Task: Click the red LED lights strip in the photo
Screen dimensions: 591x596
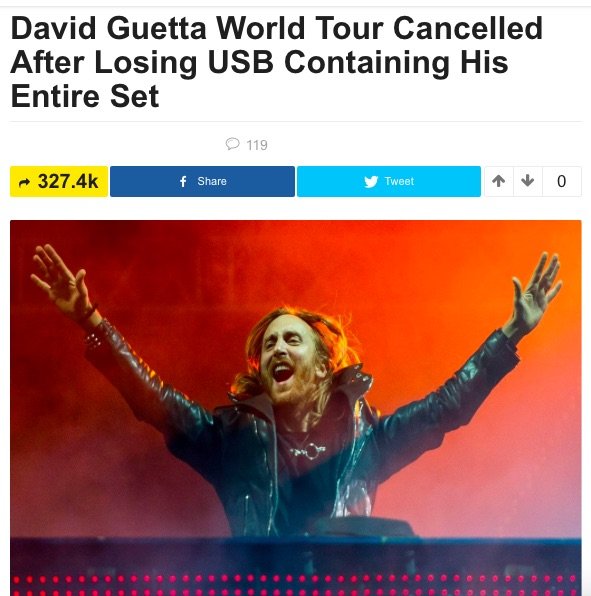Action: click(296, 585)
